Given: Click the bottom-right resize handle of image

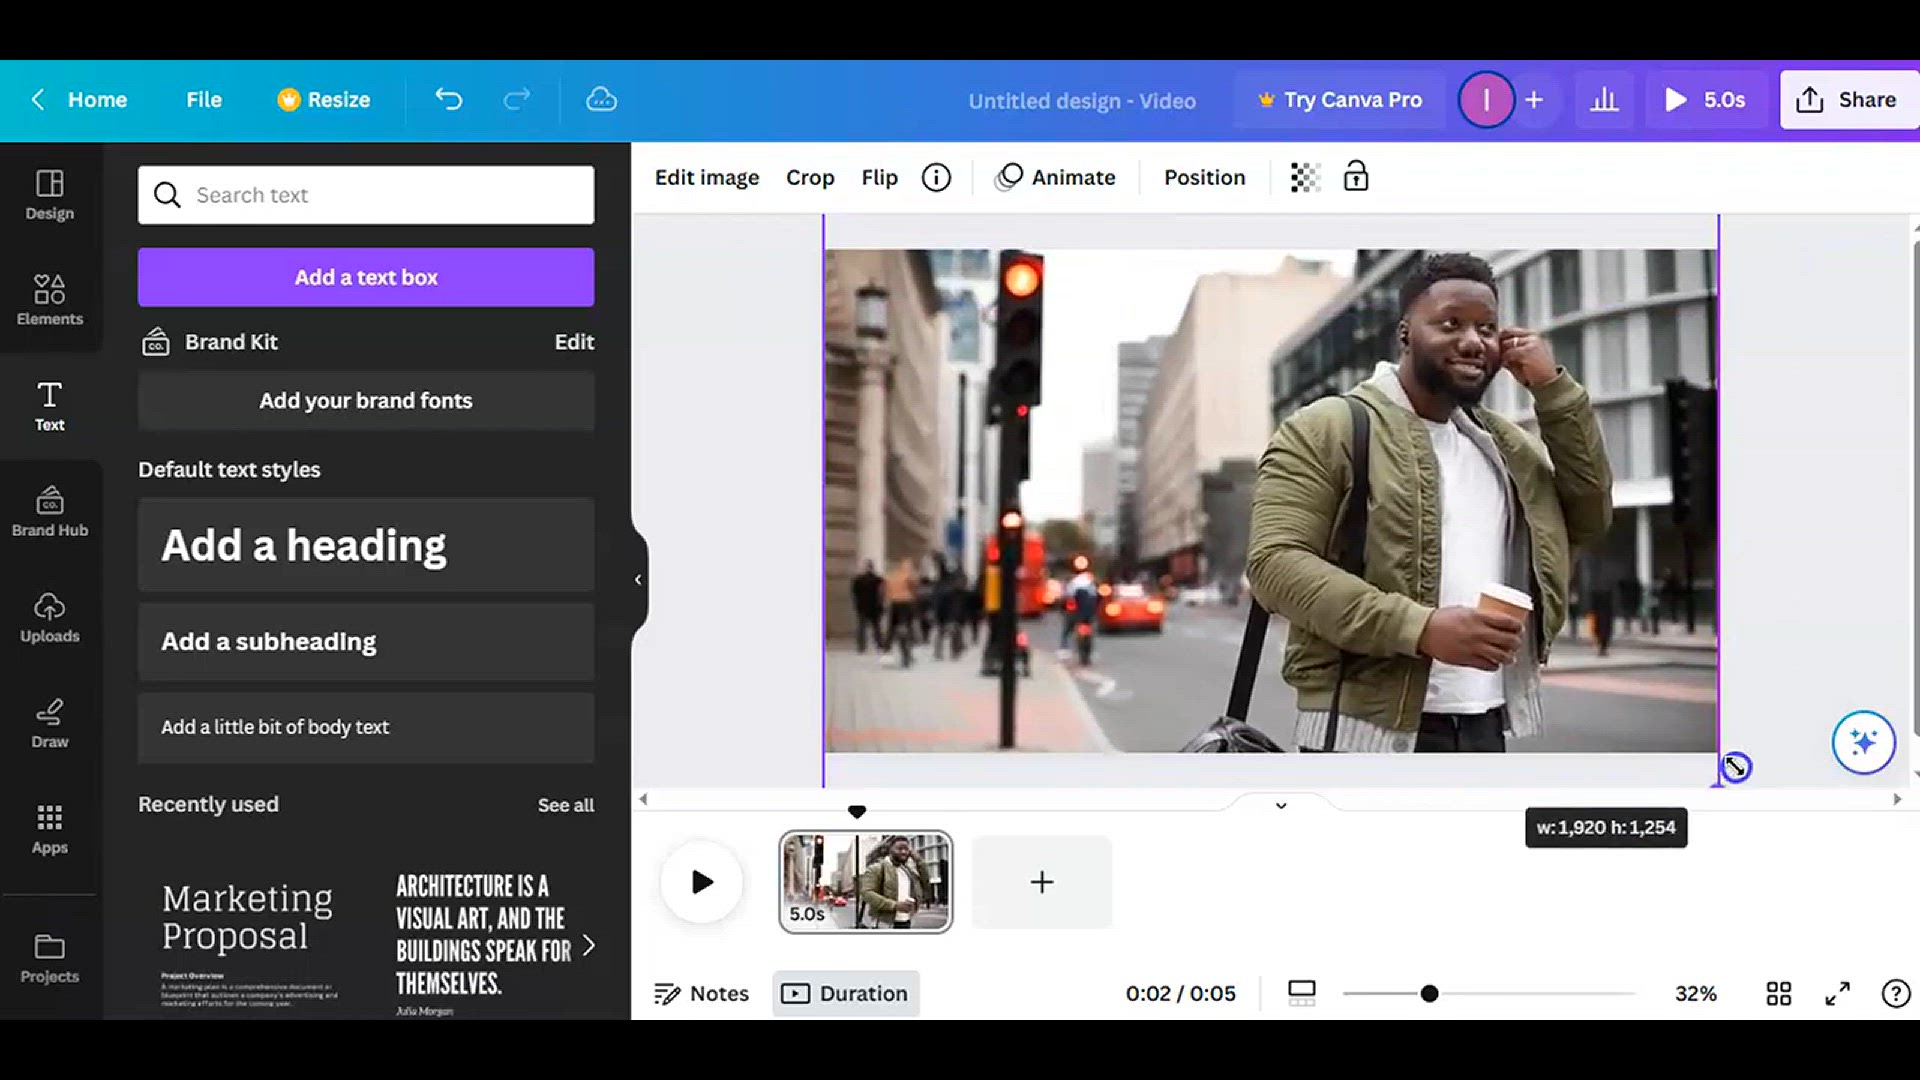Looking at the screenshot, I should (1734, 768).
